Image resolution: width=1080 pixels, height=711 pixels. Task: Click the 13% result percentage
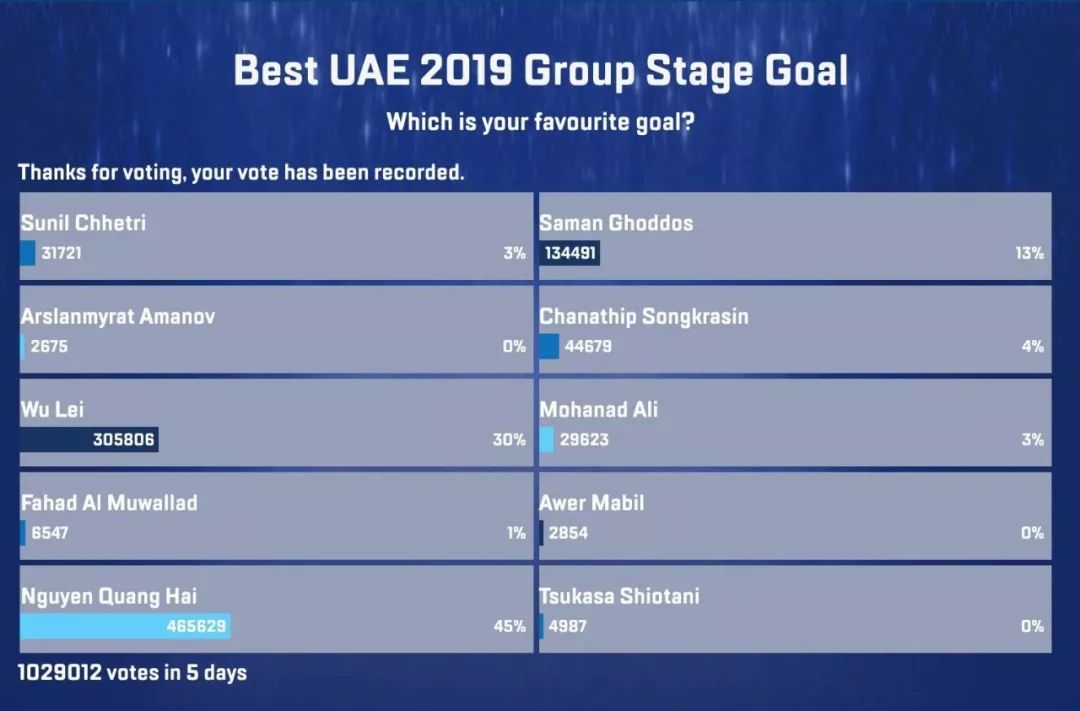[x=1029, y=253]
